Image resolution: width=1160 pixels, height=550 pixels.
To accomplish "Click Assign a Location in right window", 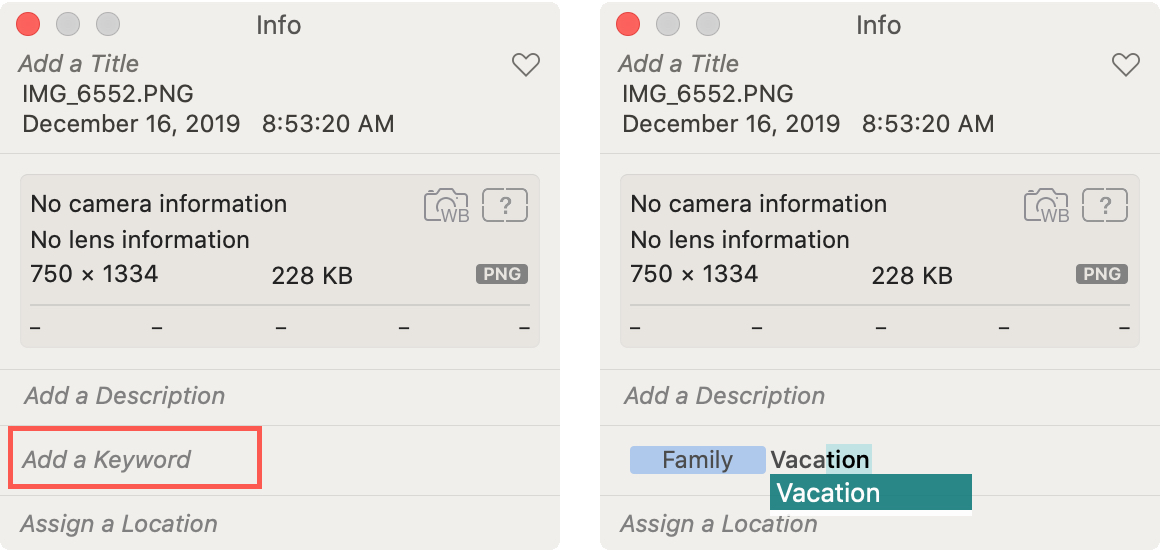I will tap(718, 524).
